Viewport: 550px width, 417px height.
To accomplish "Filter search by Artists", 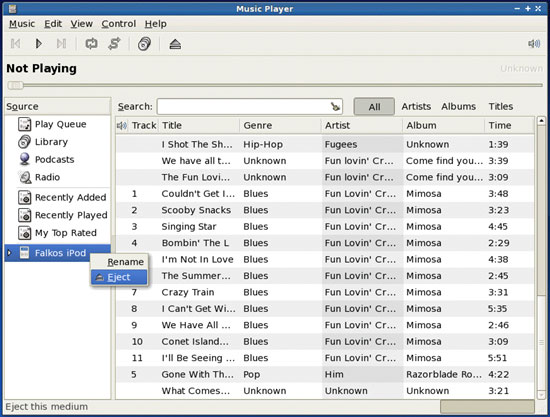I will (416, 107).
